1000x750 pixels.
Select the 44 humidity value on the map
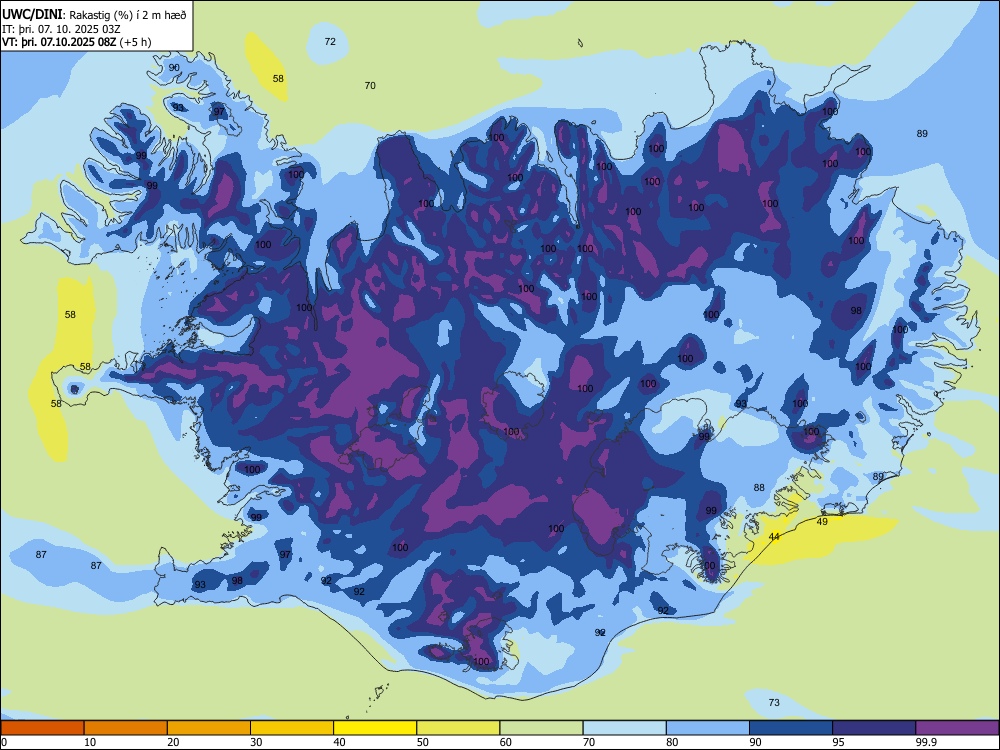point(774,536)
